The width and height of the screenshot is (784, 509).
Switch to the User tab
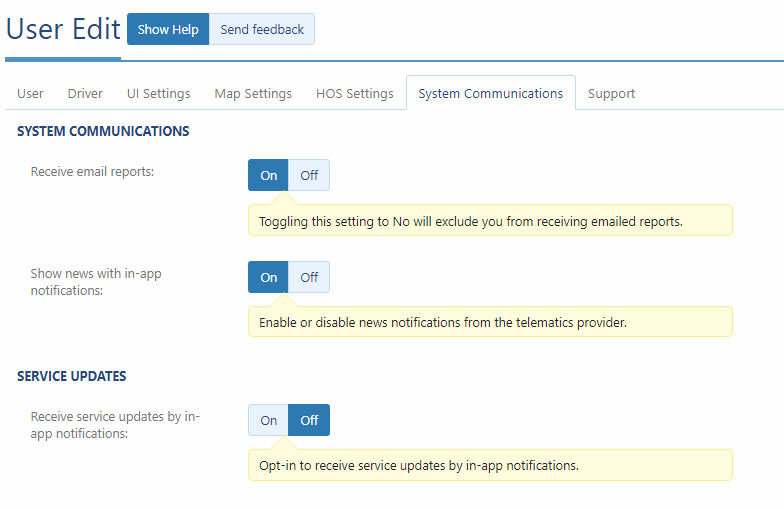click(30, 93)
